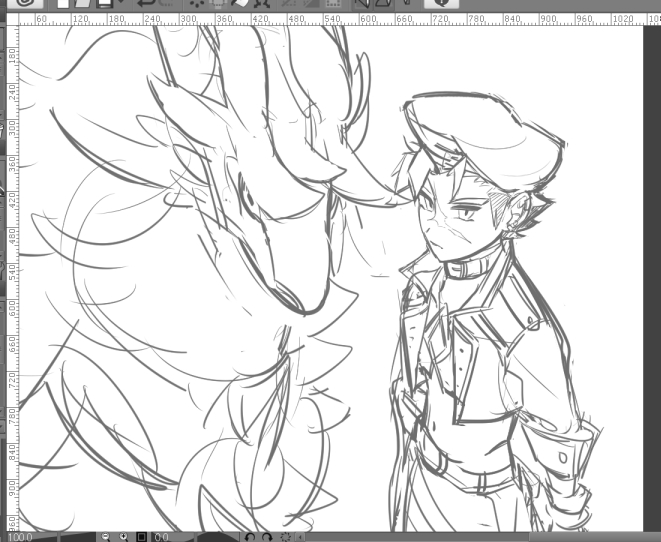Zoom in using the magnifier plus icon
This screenshot has height=542, width=661.
(x=124, y=537)
